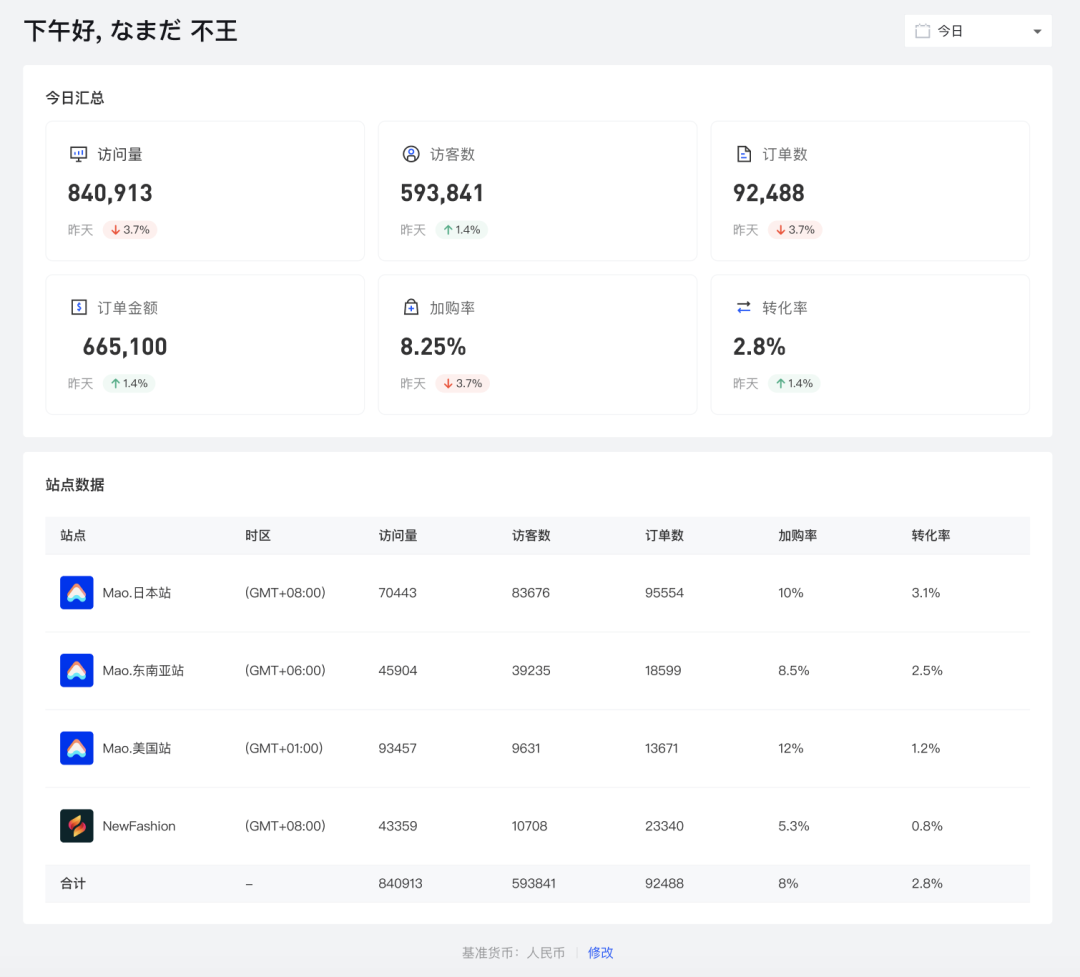The width and height of the screenshot is (1080, 977).
Task: Click the Mao.日本站 site logo
Action: coord(76,592)
